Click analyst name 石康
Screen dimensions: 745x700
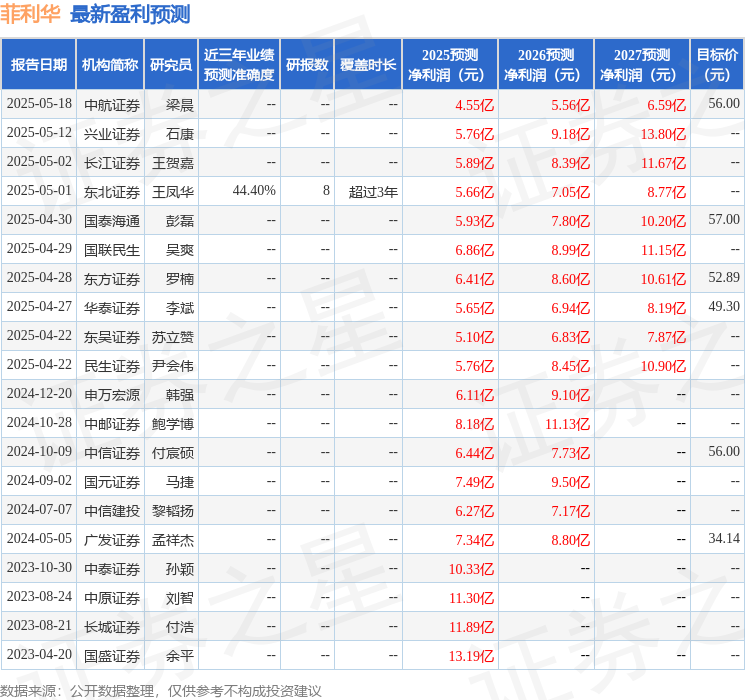pyautogui.click(x=180, y=134)
